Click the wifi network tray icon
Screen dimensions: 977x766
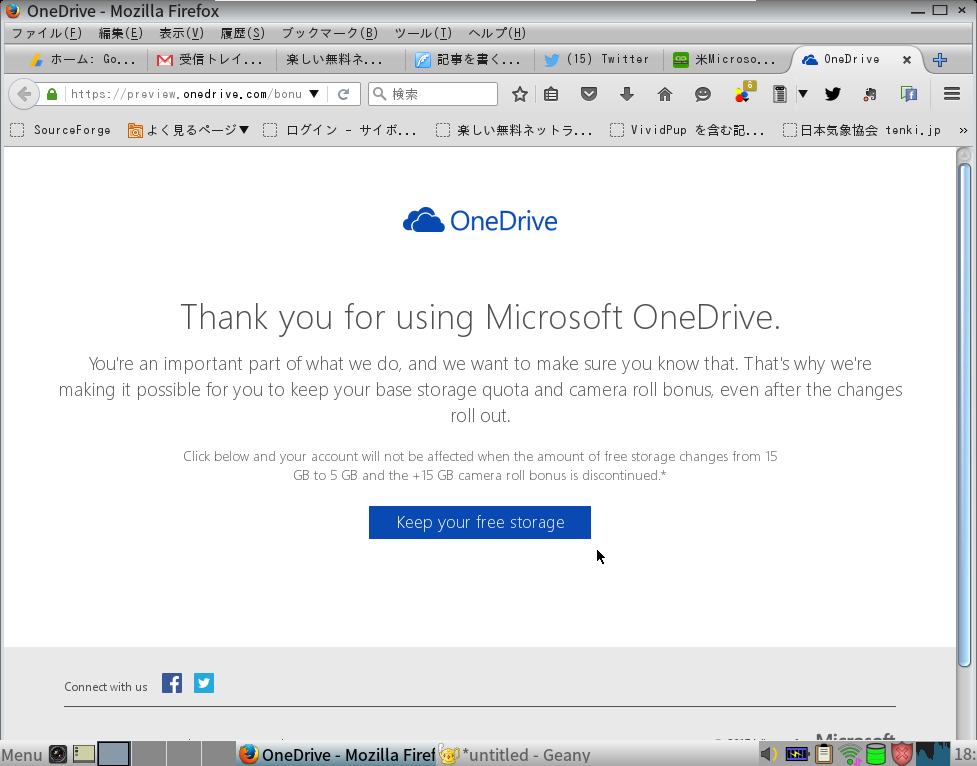[849, 755]
